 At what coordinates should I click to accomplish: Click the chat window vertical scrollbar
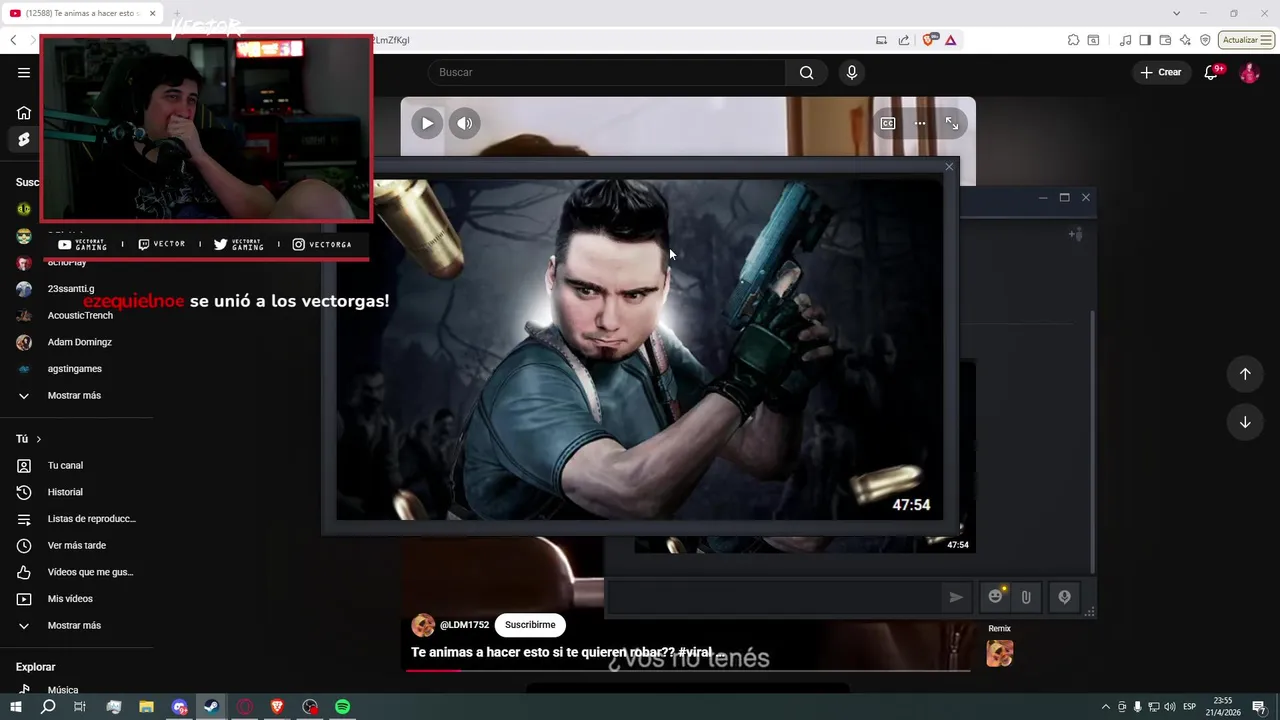coord(1091,440)
